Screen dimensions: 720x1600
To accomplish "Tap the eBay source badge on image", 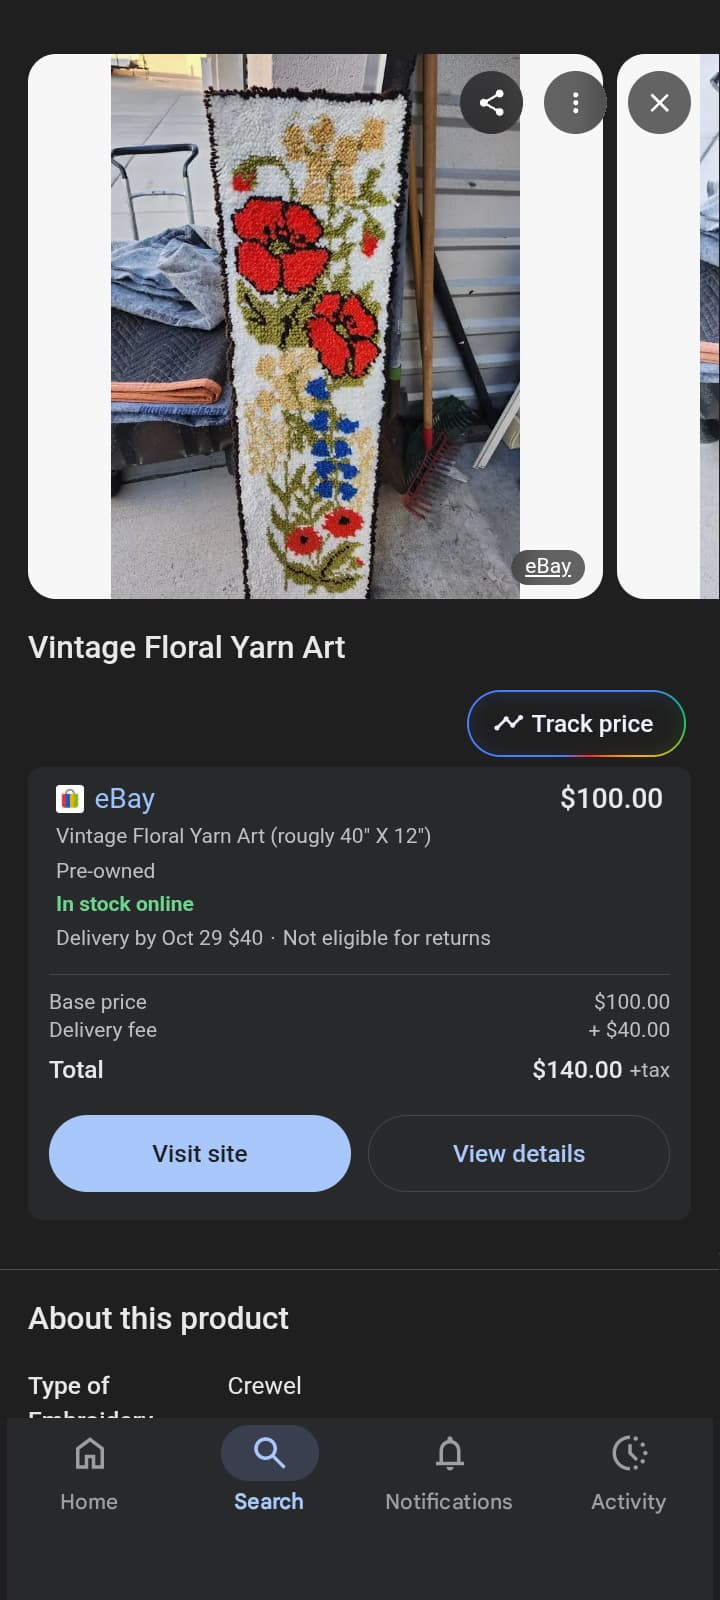I will point(548,567).
